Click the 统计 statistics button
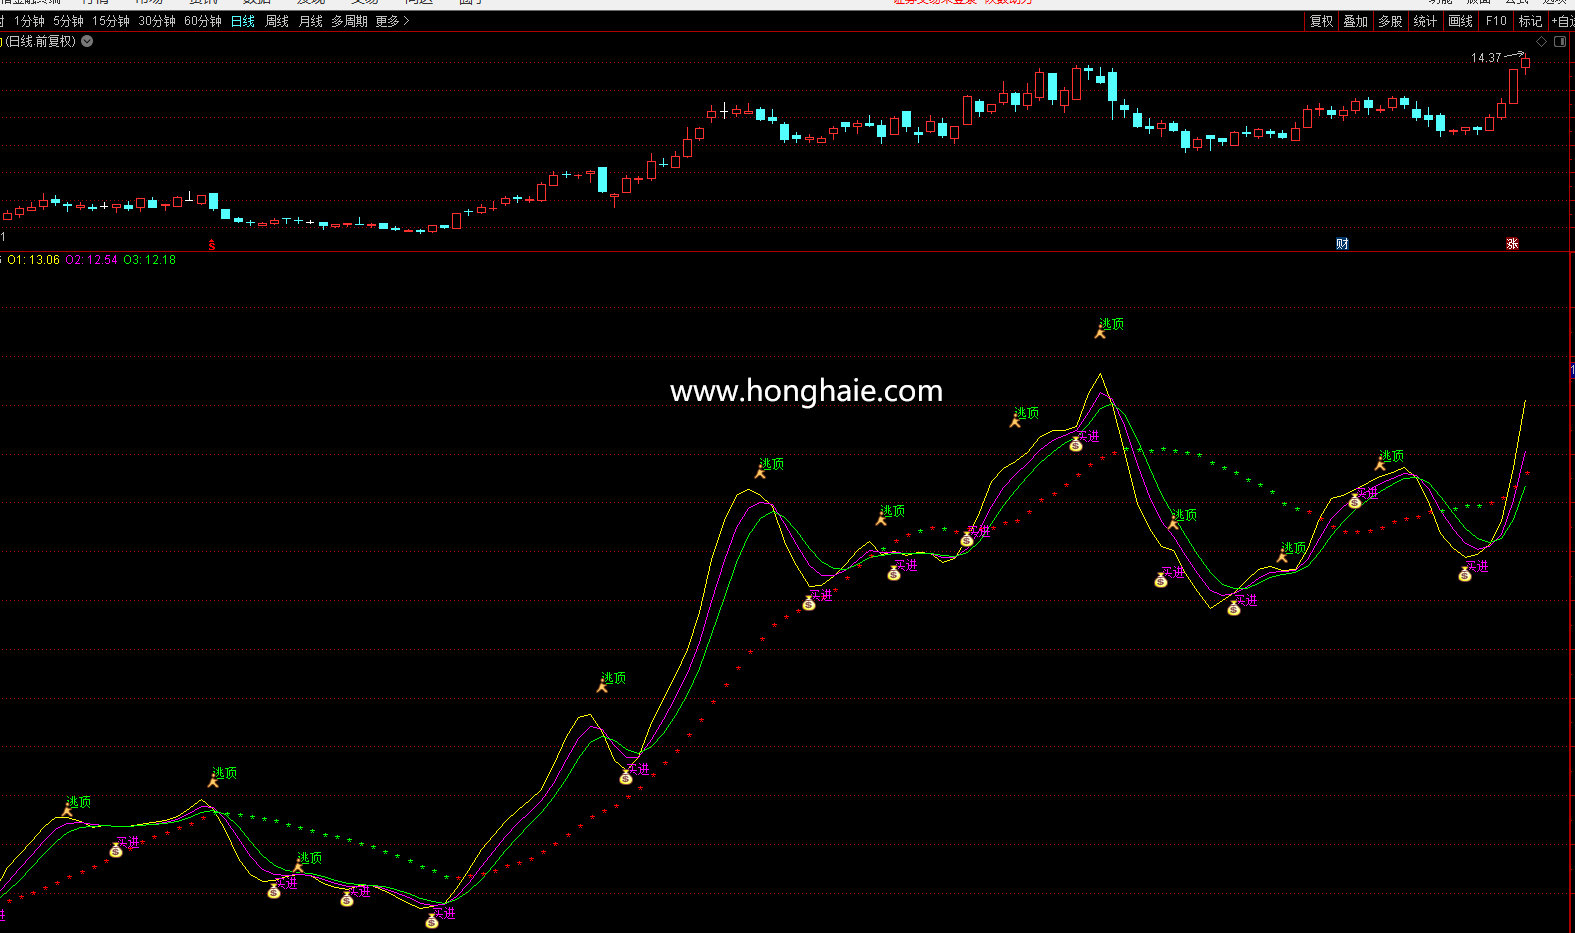 pos(1425,21)
